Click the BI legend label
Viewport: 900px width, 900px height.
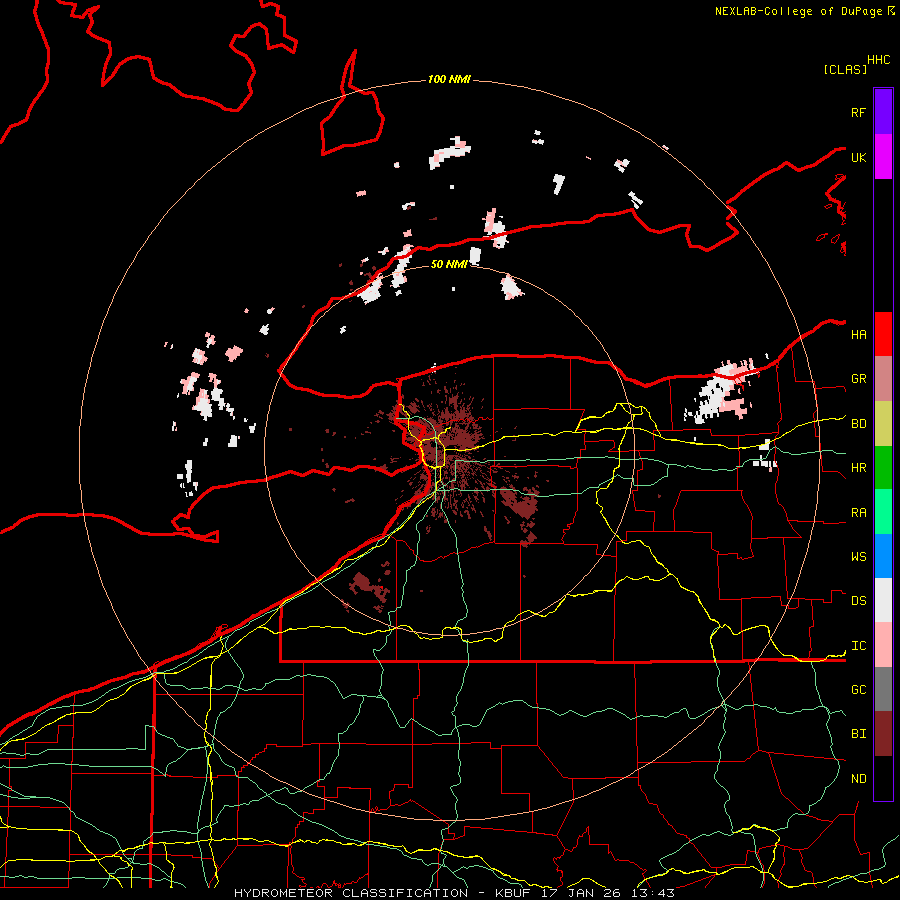[x=858, y=734]
